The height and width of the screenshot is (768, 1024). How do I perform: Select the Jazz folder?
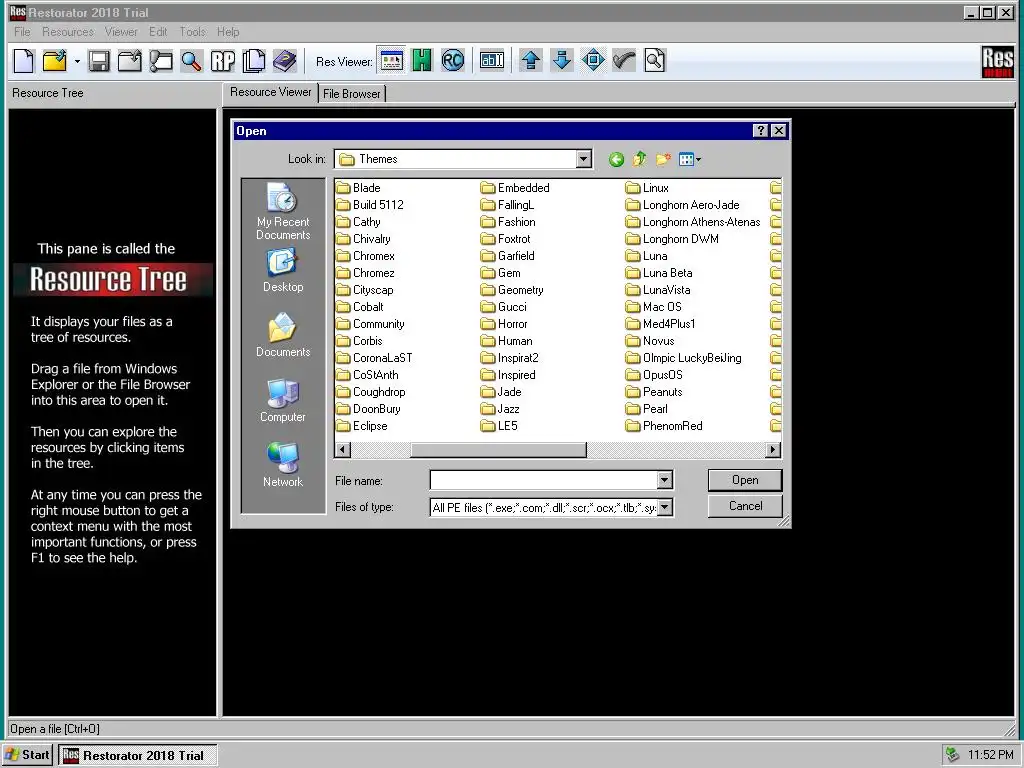tap(500, 409)
